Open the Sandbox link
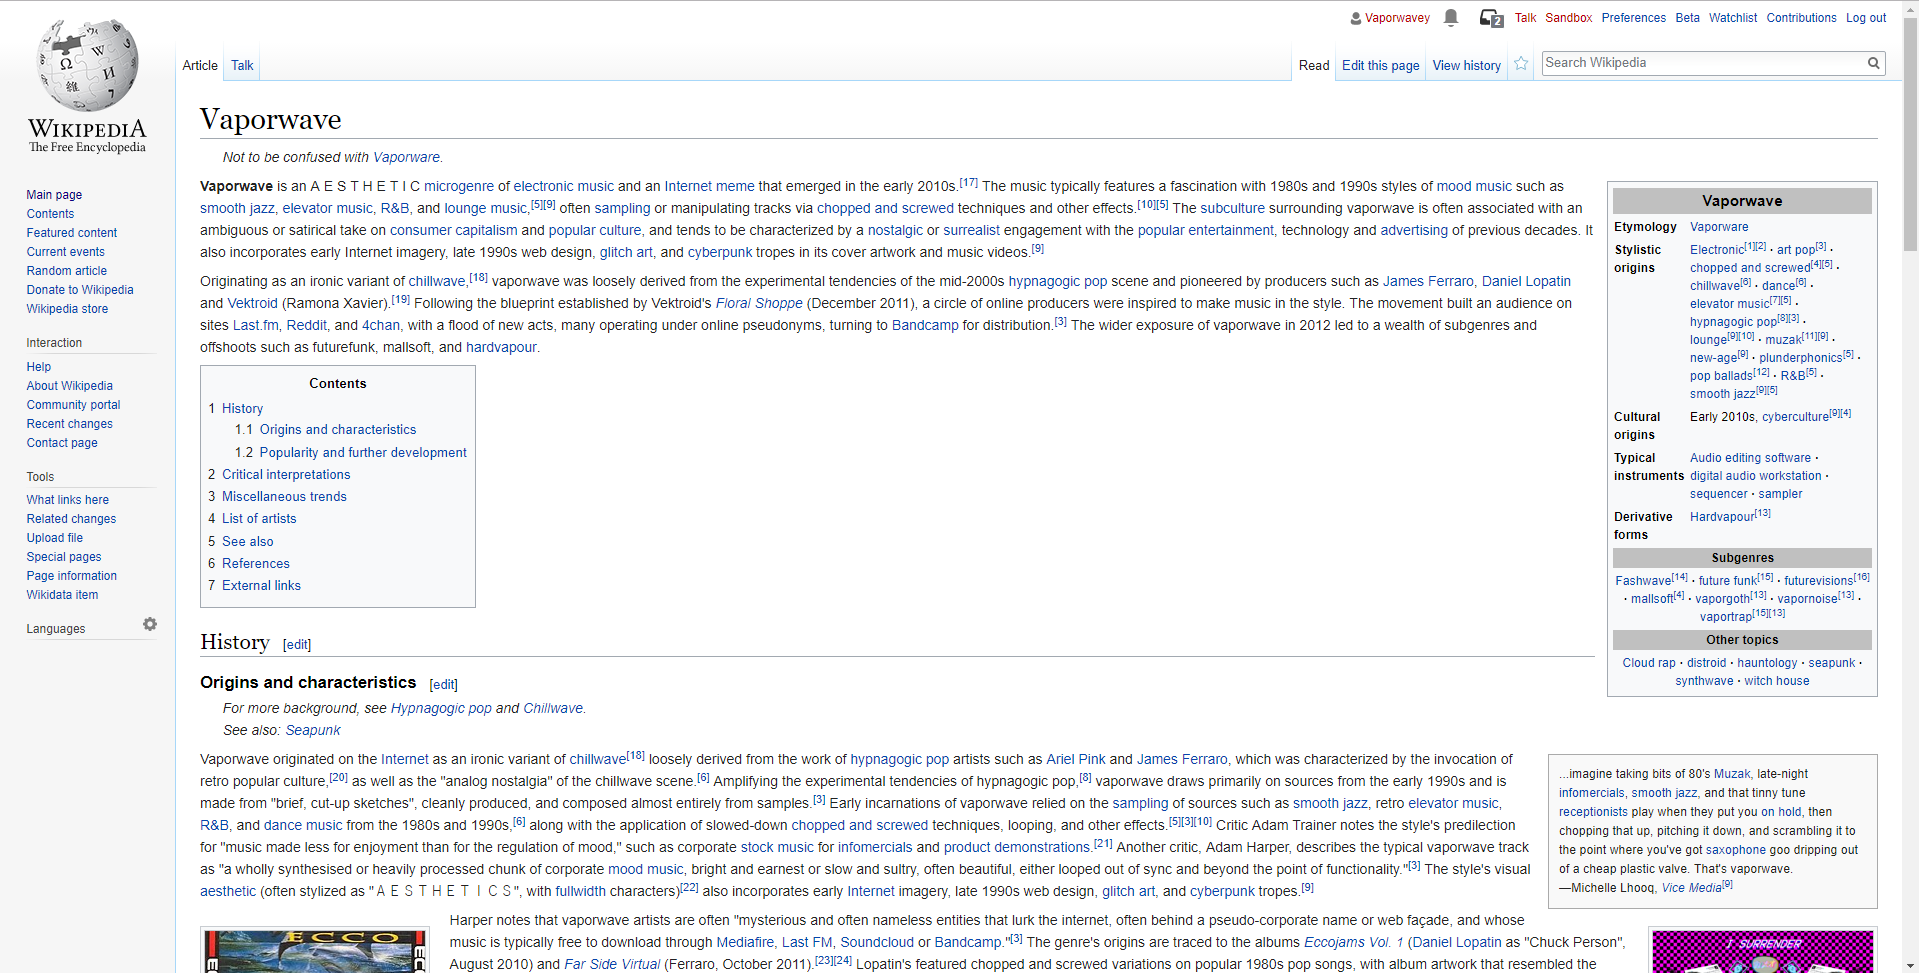The width and height of the screenshot is (1919, 973). 1568,18
